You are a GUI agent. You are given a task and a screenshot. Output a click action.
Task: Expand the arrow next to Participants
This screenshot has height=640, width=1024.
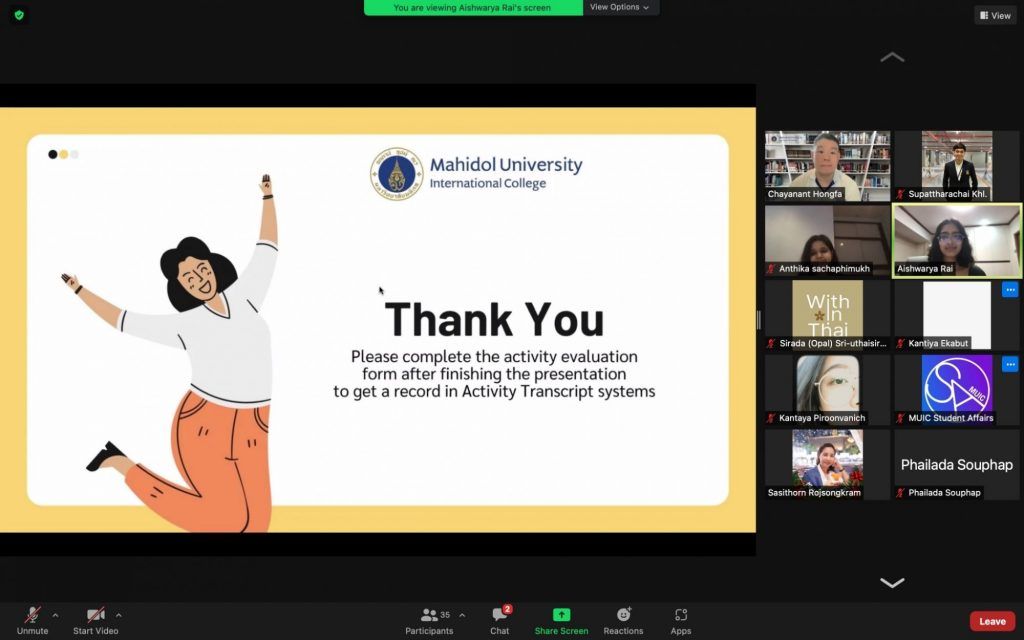462,615
